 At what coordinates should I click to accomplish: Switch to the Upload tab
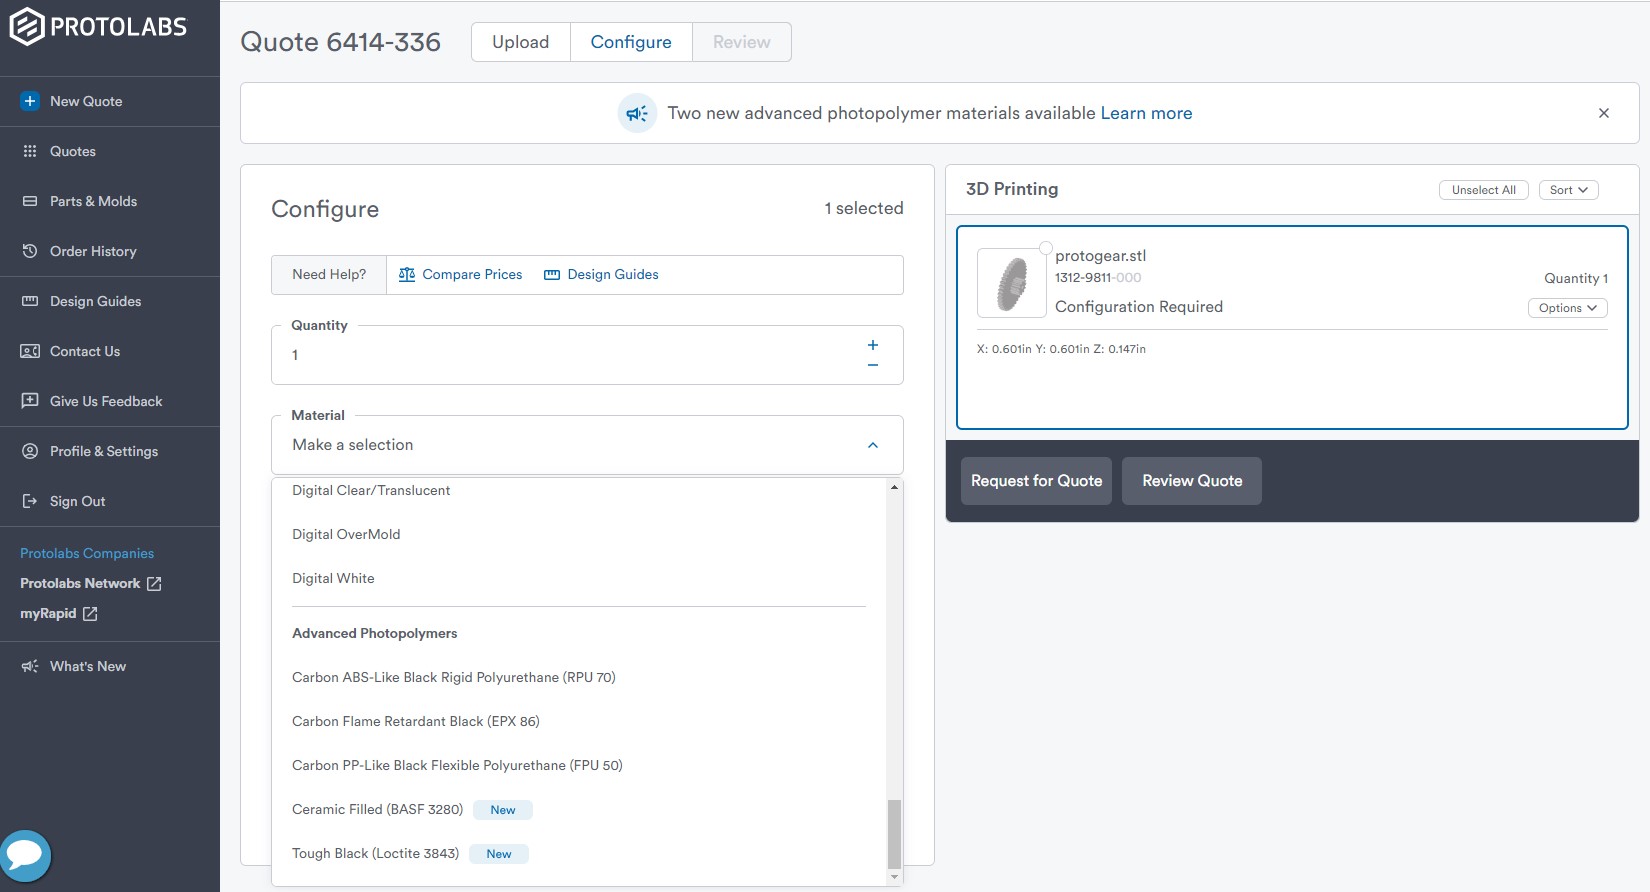pyautogui.click(x=520, y=42)
